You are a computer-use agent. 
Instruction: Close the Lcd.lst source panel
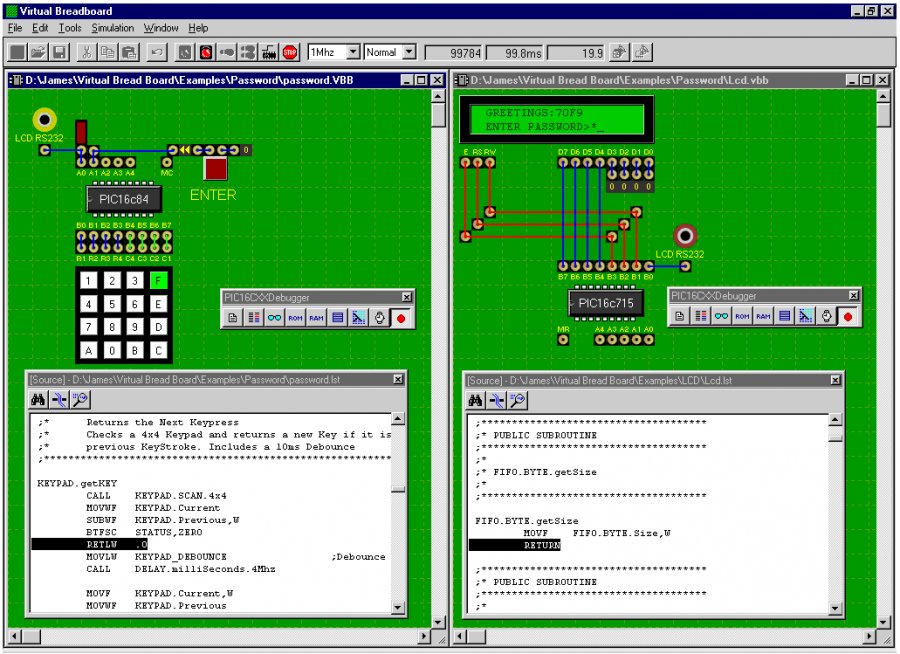point(835,380)
